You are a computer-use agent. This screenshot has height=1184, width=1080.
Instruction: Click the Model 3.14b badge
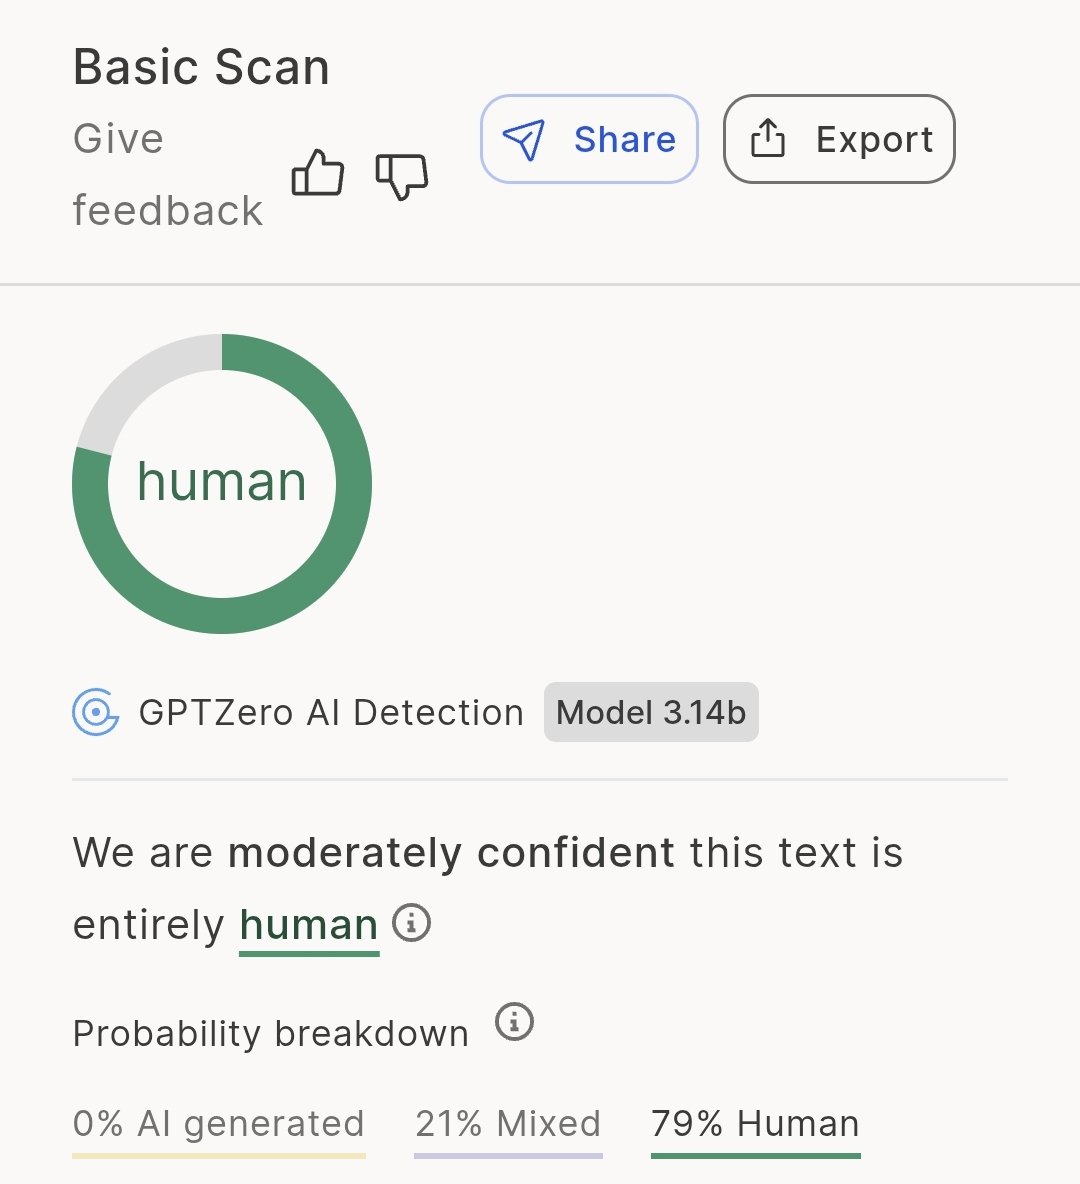[x=650, y=712]
